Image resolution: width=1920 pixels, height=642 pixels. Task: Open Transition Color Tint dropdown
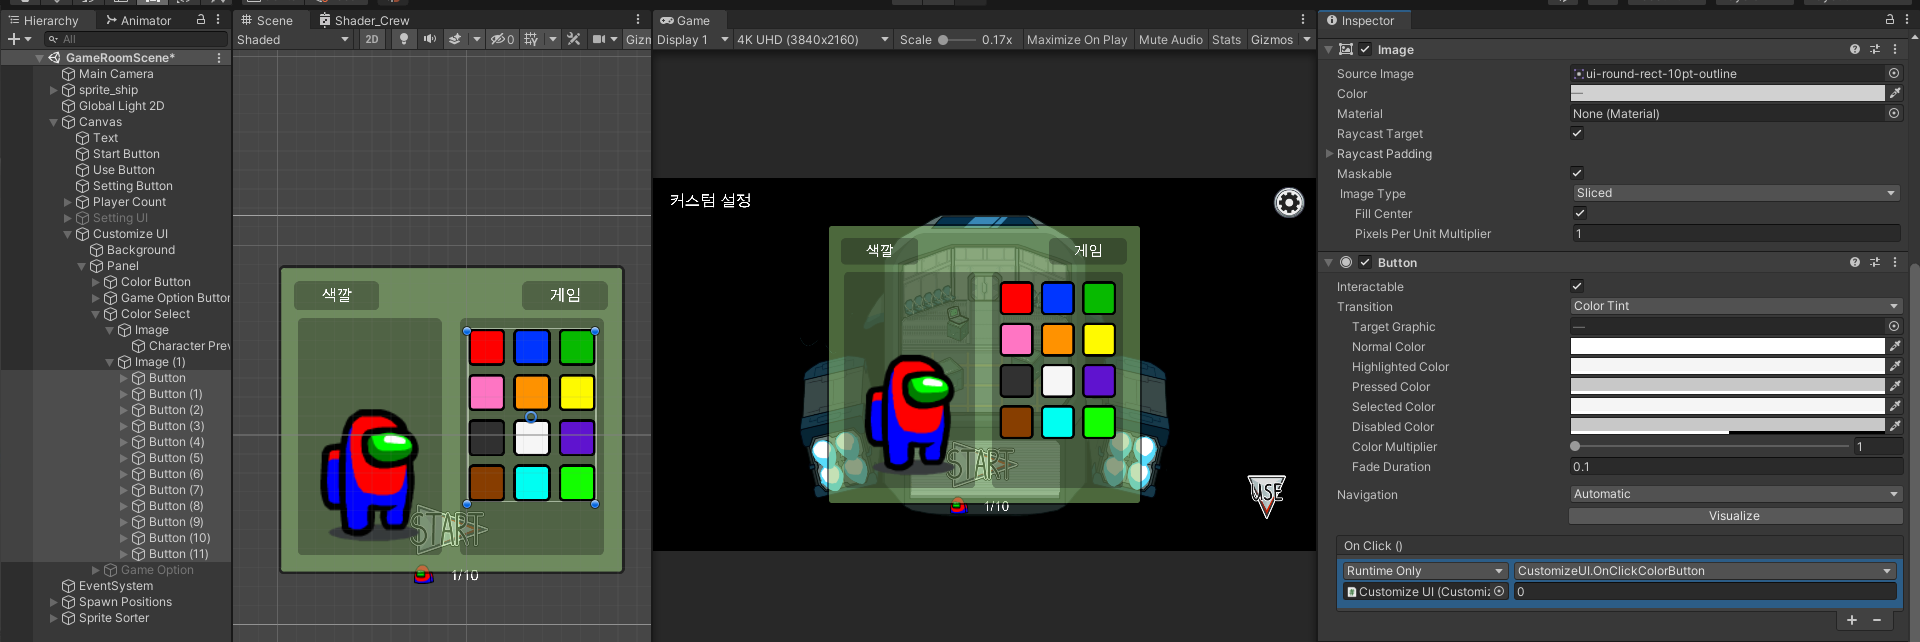[x=1735, y=306]
